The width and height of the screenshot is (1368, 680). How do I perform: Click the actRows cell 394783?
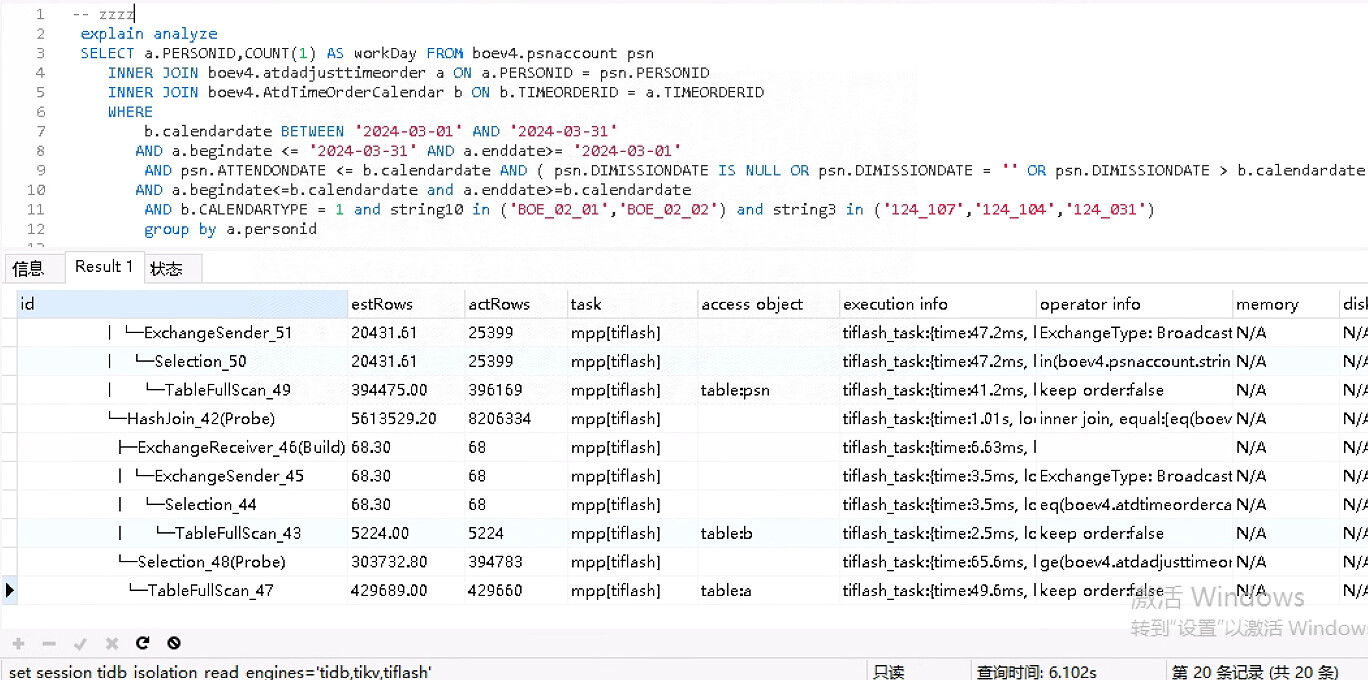click(516, 562)
